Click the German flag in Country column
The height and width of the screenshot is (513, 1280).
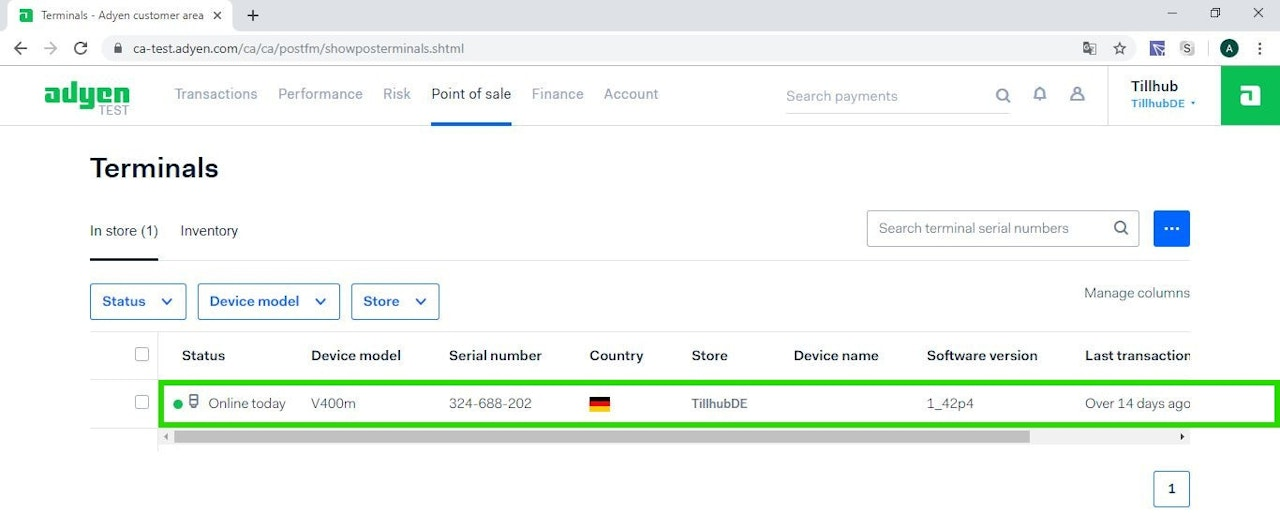(600, 404)
